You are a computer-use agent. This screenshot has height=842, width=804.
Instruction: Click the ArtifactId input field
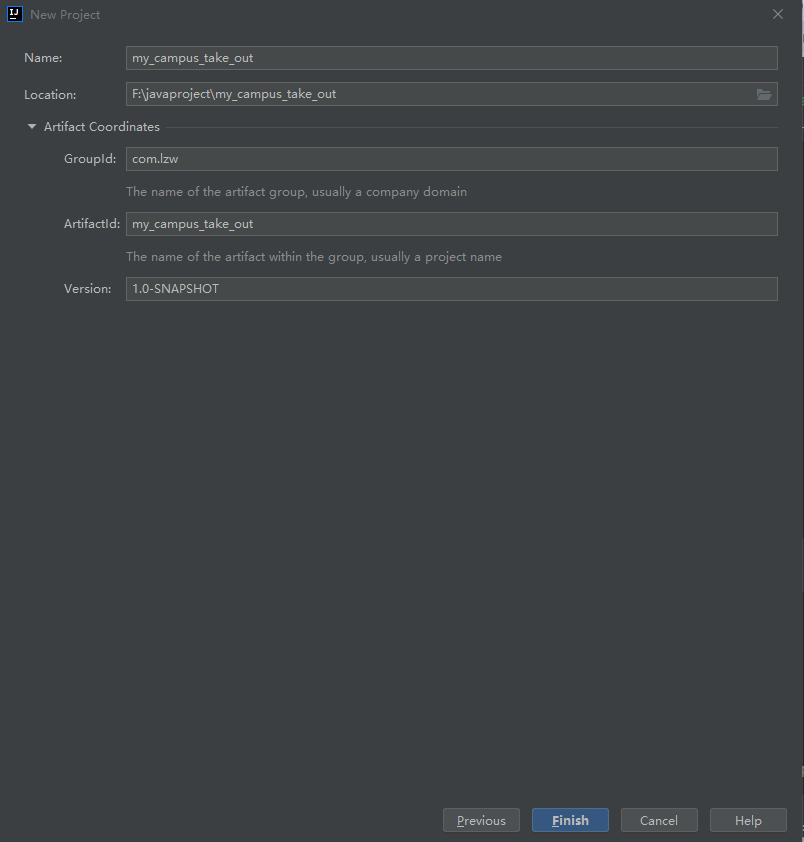(x=451, y=224)
